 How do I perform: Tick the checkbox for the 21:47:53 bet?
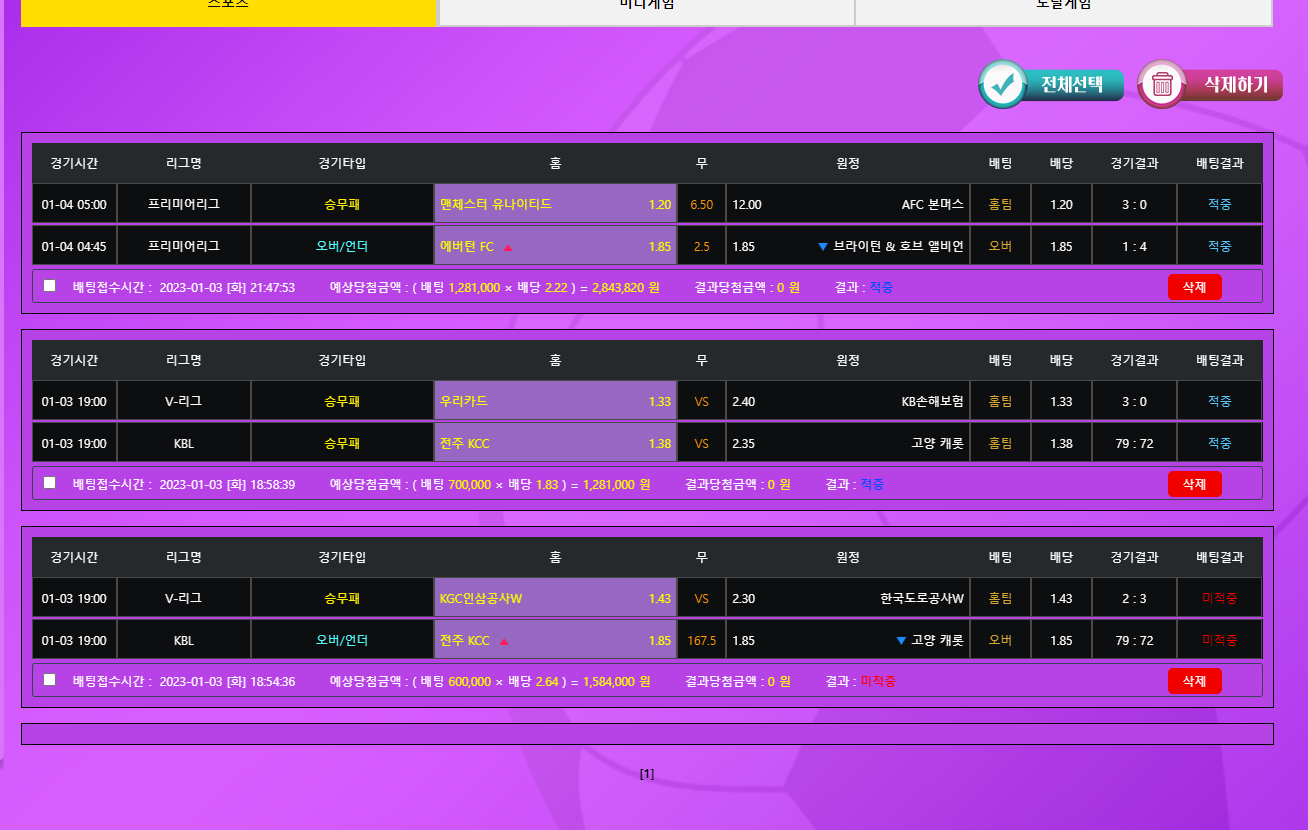tap(50, 286)
